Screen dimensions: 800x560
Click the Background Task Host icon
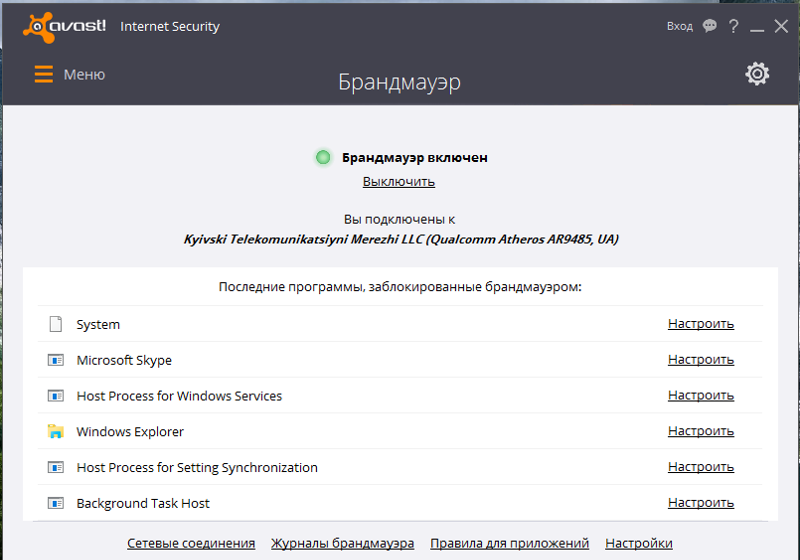coord(56,503)
